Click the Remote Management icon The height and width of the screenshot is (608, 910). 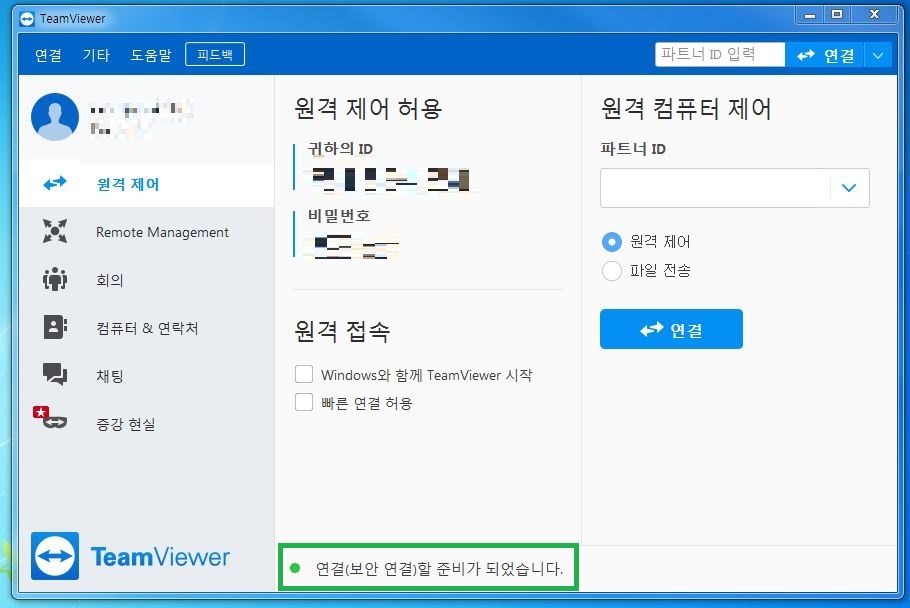[x=55, y=231]
